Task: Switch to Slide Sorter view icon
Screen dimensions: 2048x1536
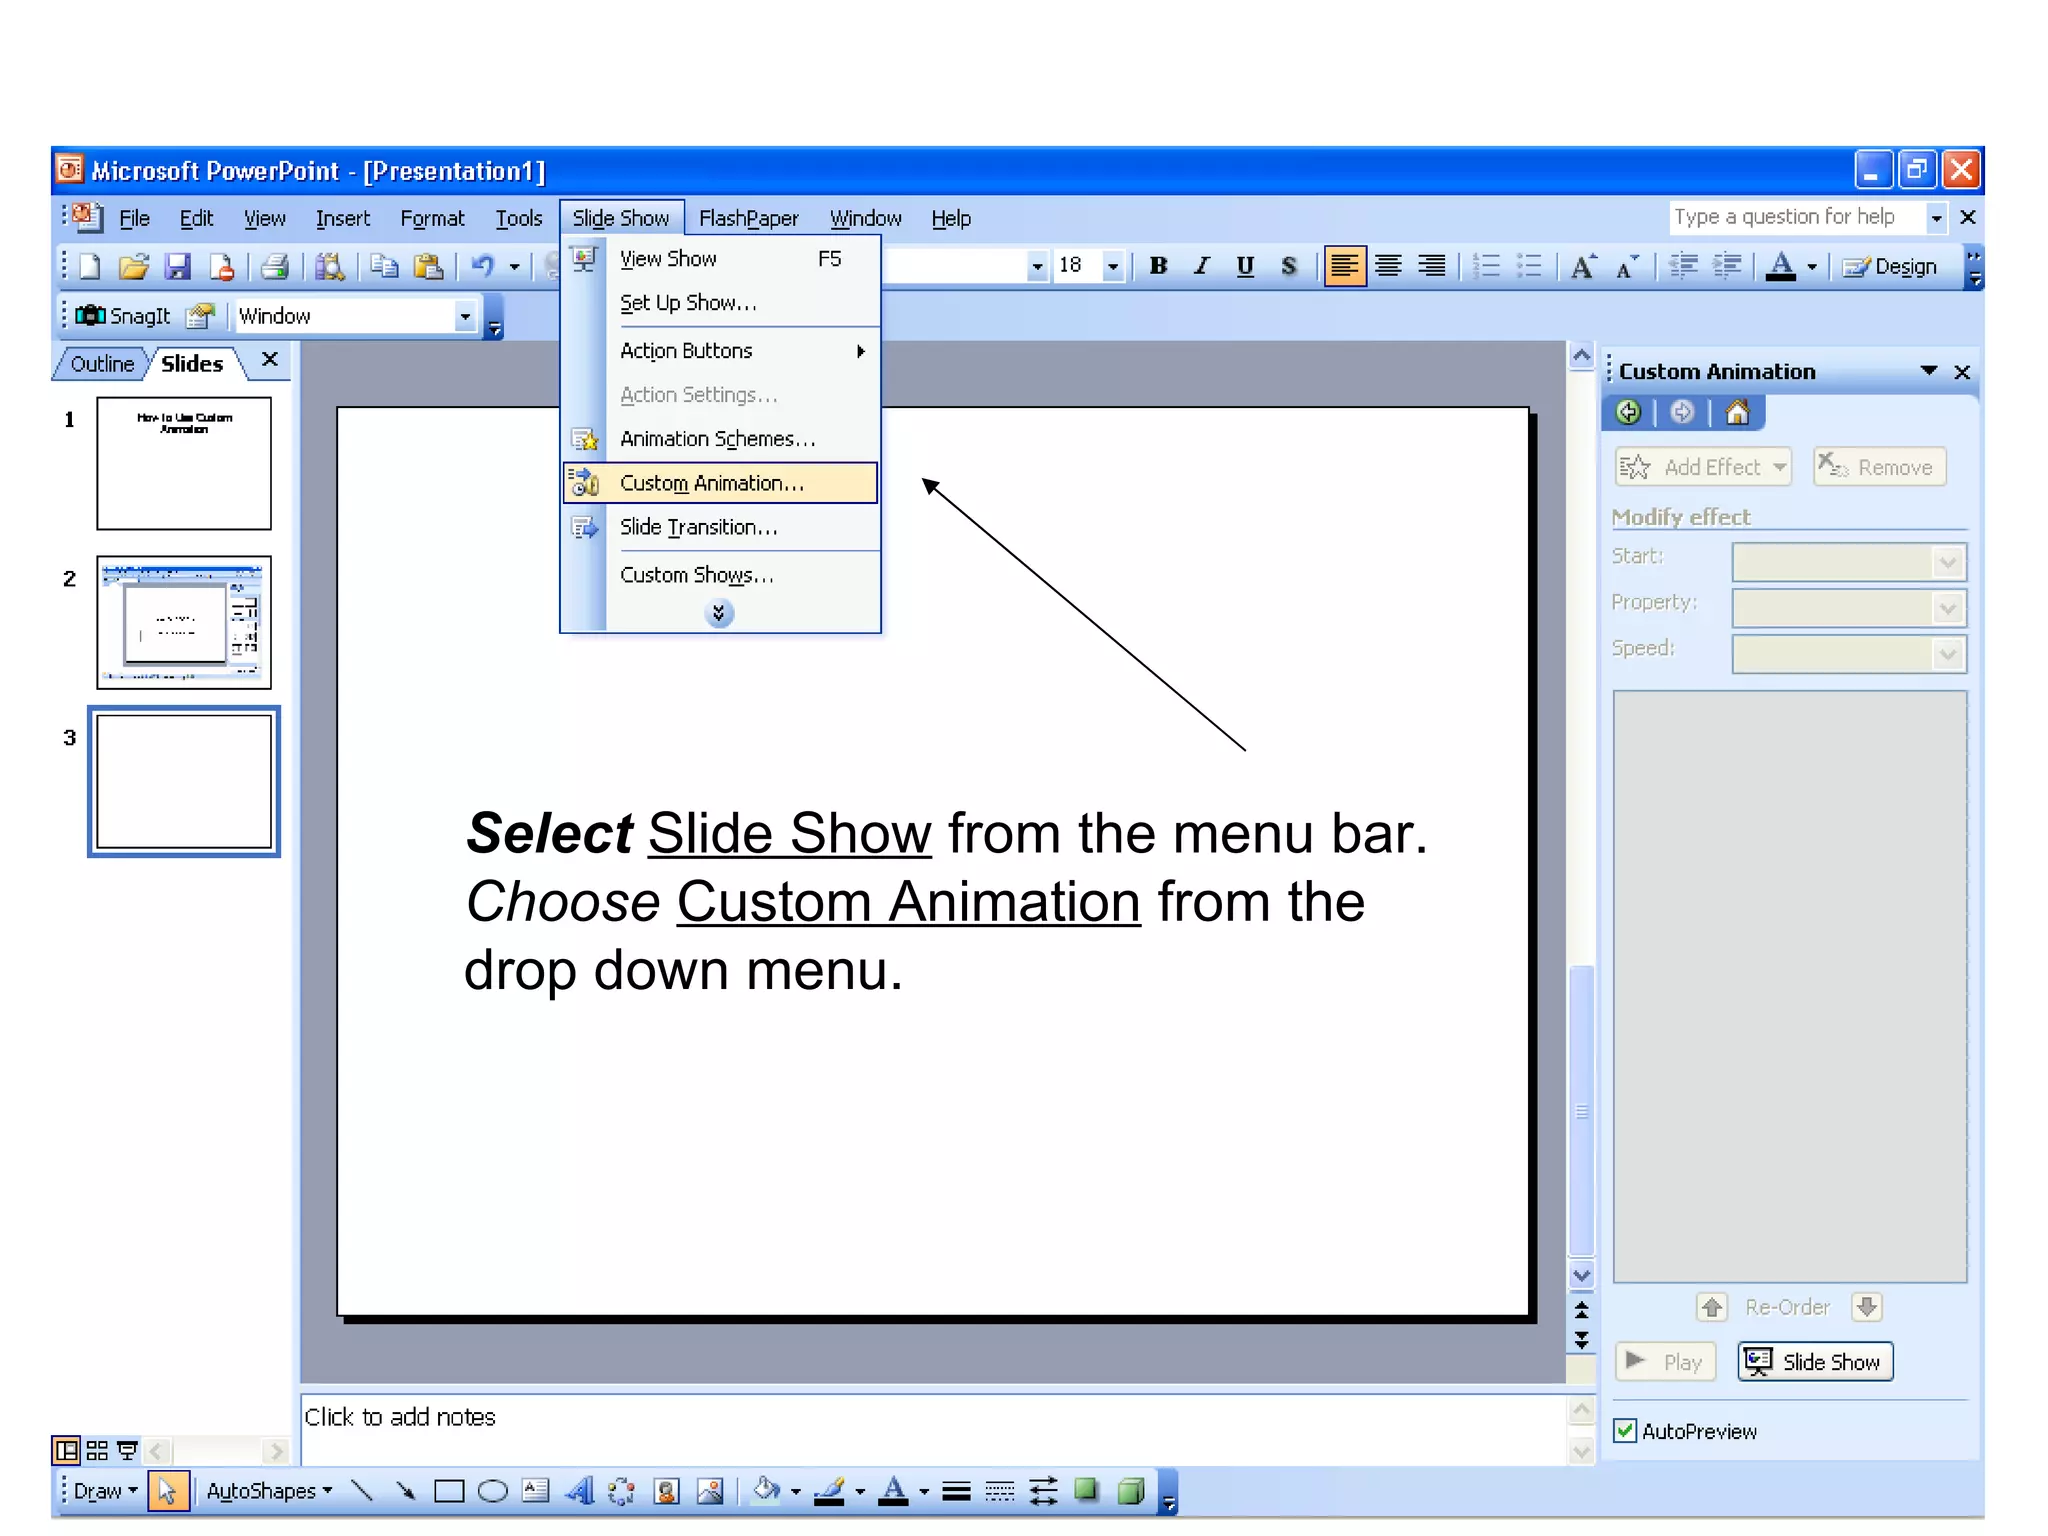Action: click(97, 1450)
